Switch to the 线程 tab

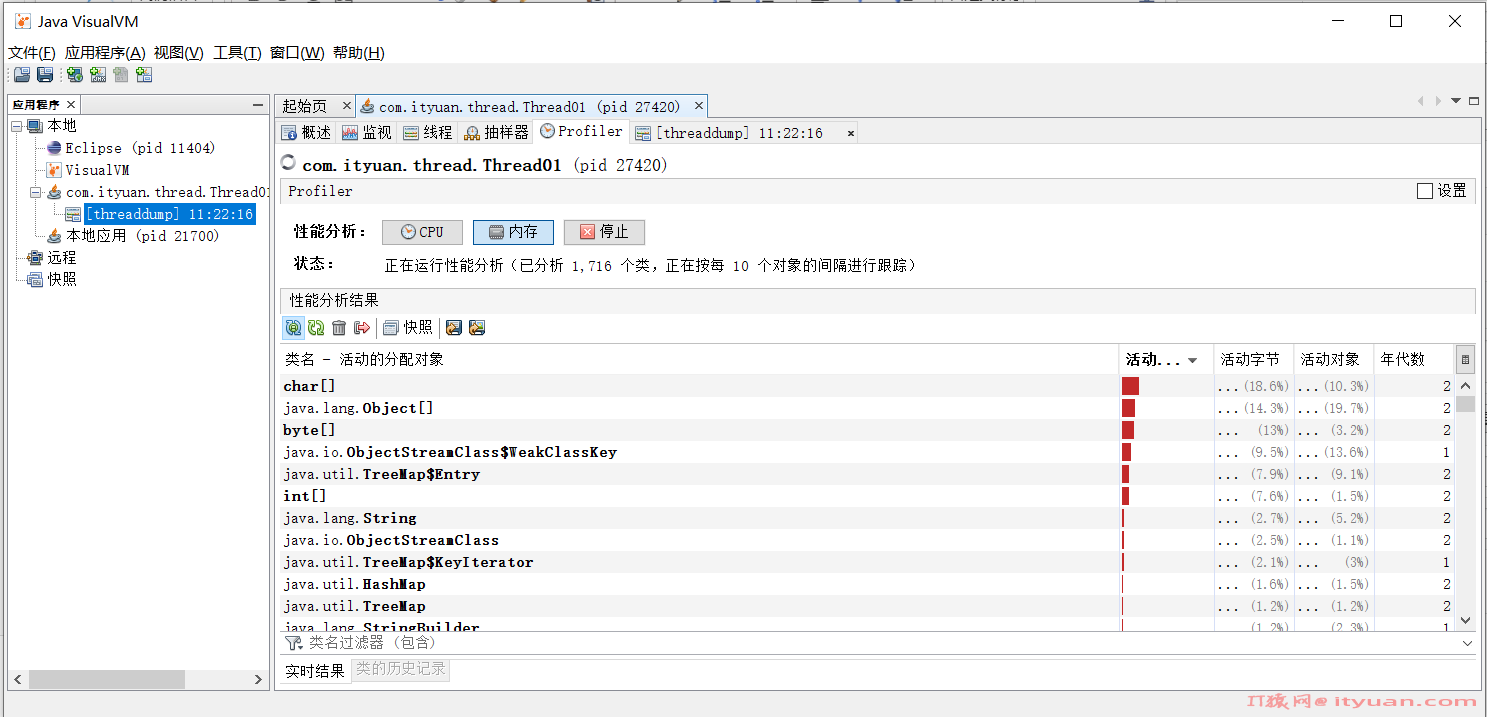428,133
